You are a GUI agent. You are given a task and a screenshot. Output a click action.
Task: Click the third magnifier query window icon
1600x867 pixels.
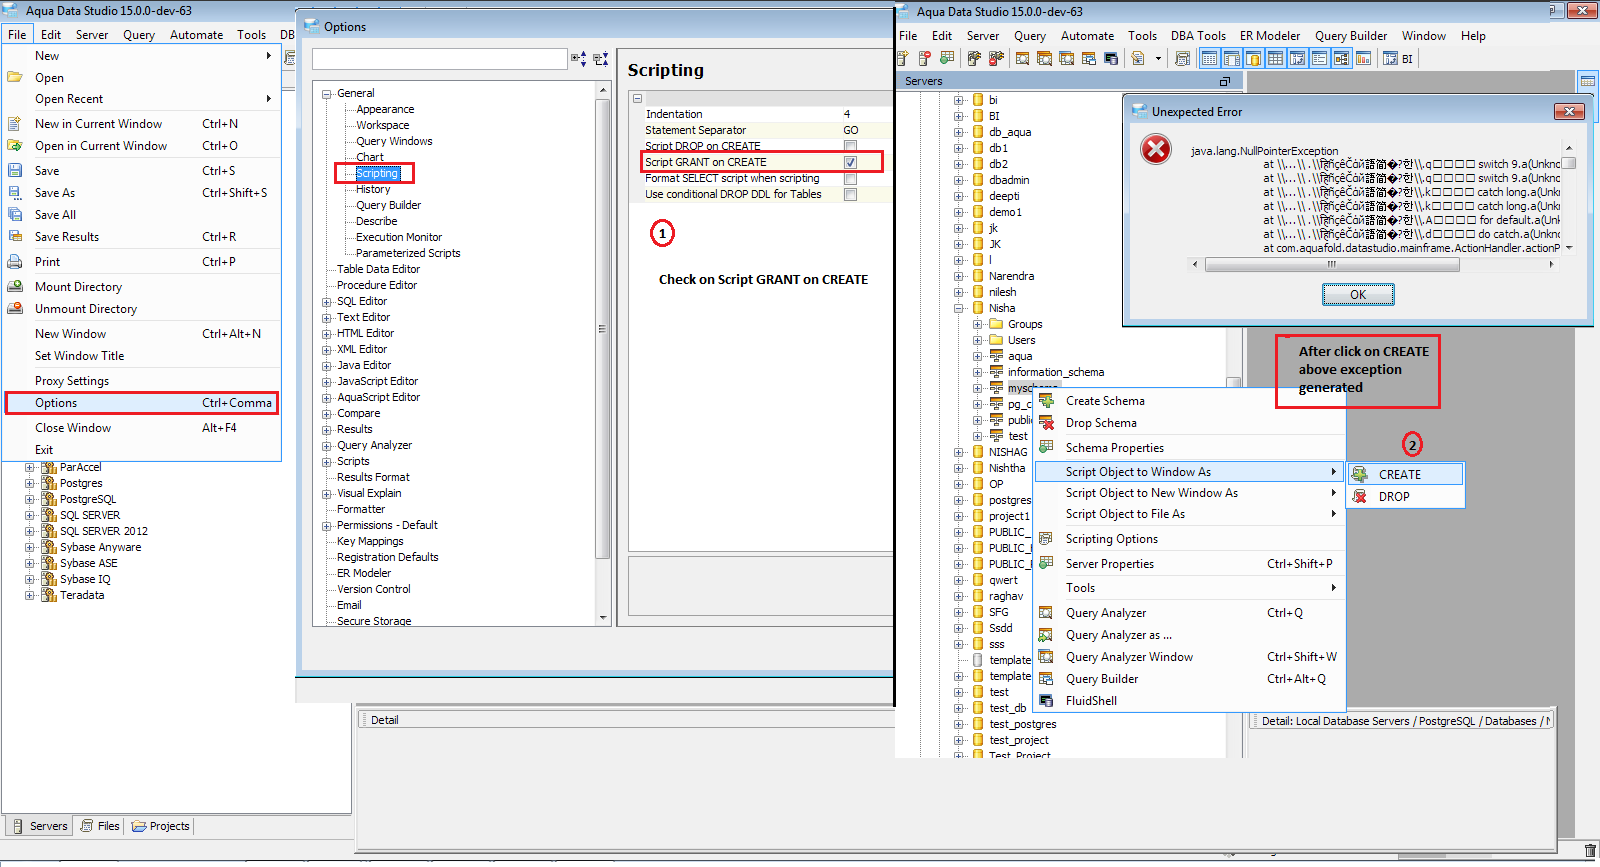click(x=1066, y=59)
